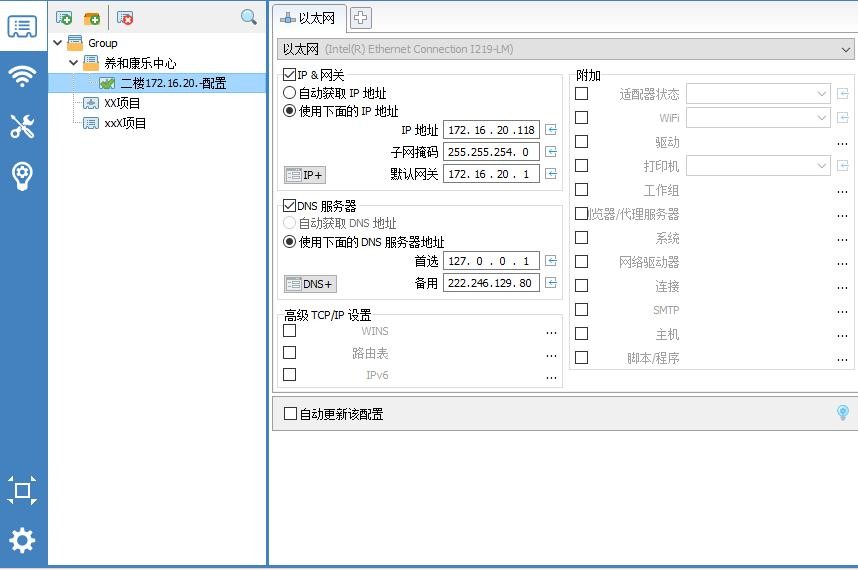The height and width of the screenshot is (570, 858).
Task: Open the tools wrench-screwdriver sidebar icon
Action: [22, 126]
